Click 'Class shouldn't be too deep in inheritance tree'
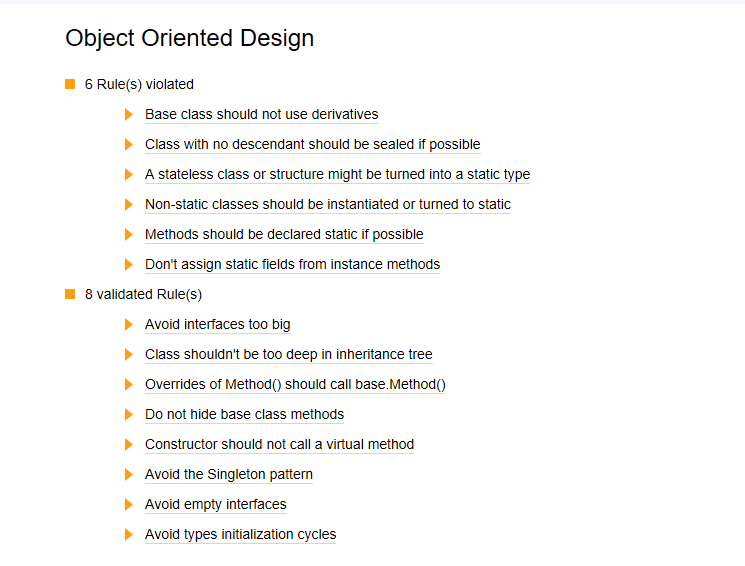 (288, 354)
